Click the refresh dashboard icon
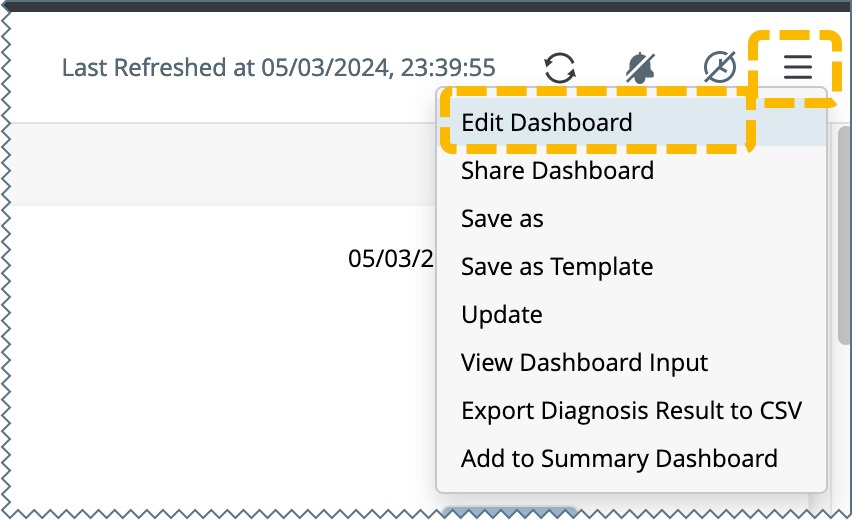Viewport: 852px width, 520px height. tap(560, 68)
